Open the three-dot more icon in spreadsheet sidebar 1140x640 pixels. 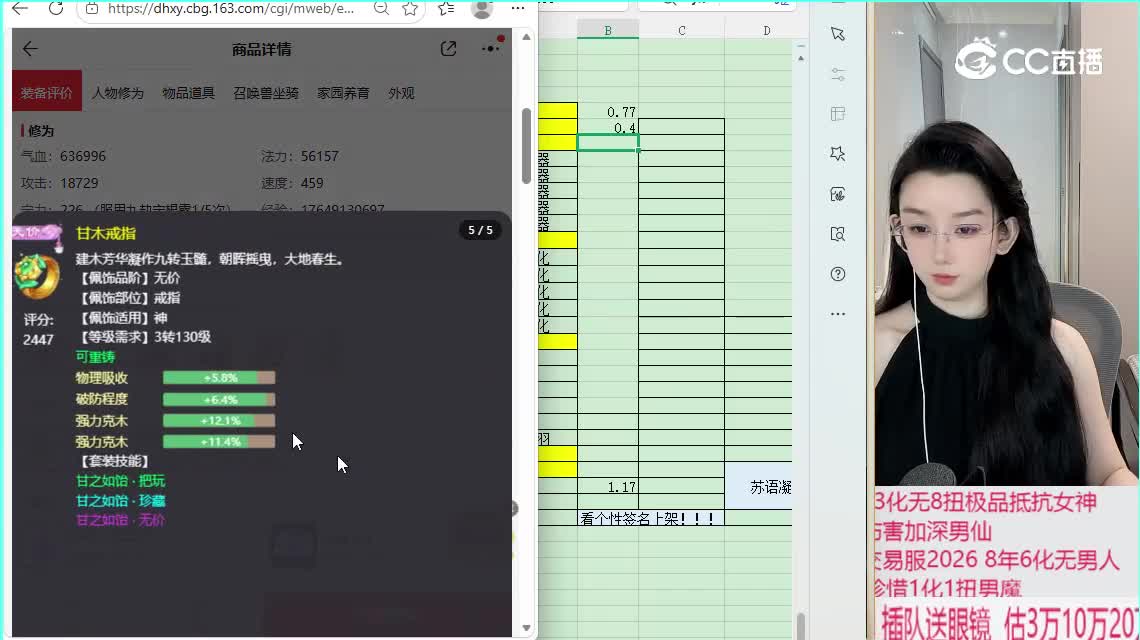click(x=838, y=314)
